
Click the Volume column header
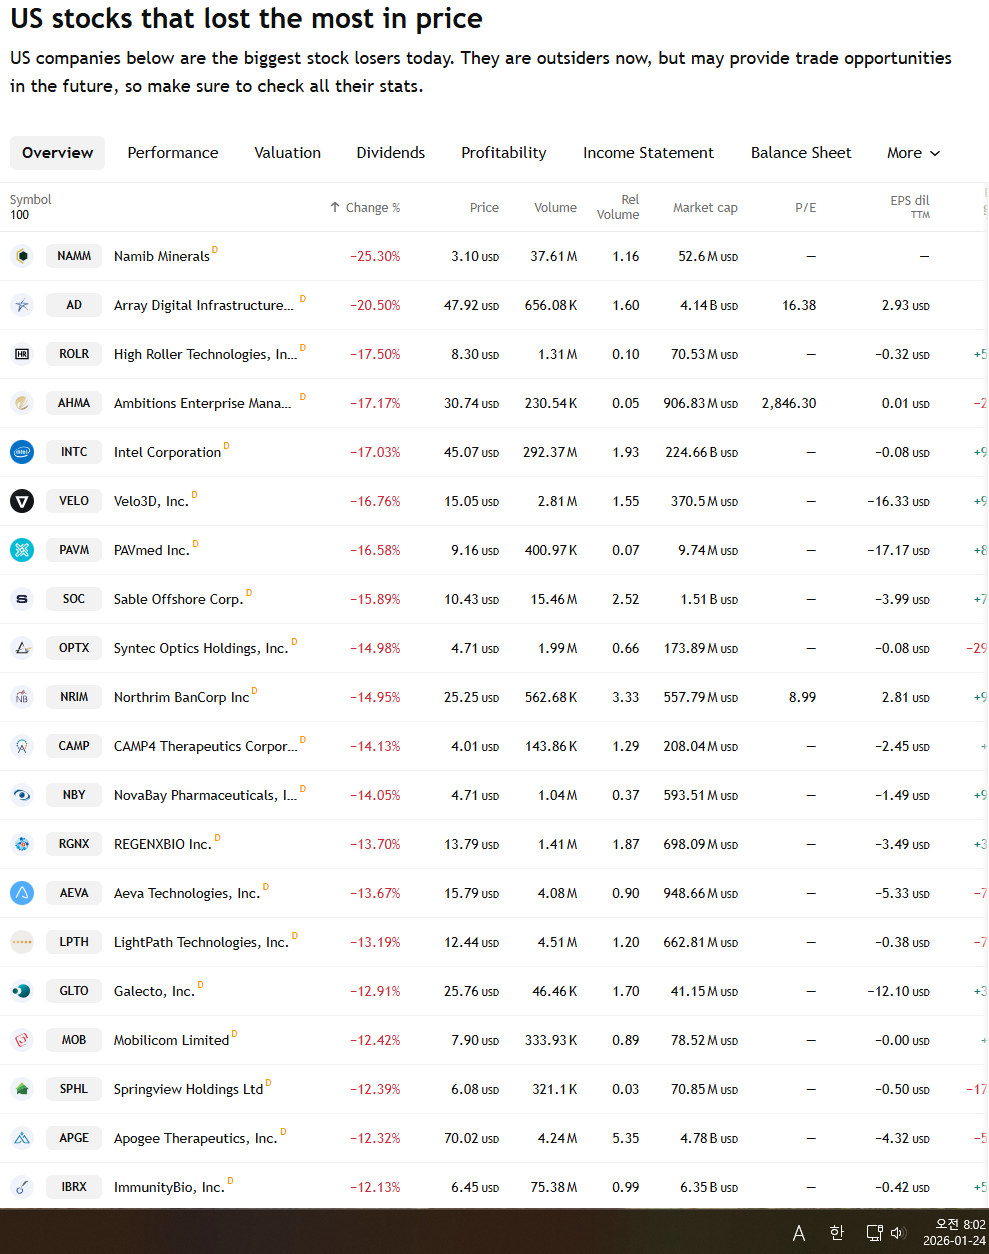[555, 208]
